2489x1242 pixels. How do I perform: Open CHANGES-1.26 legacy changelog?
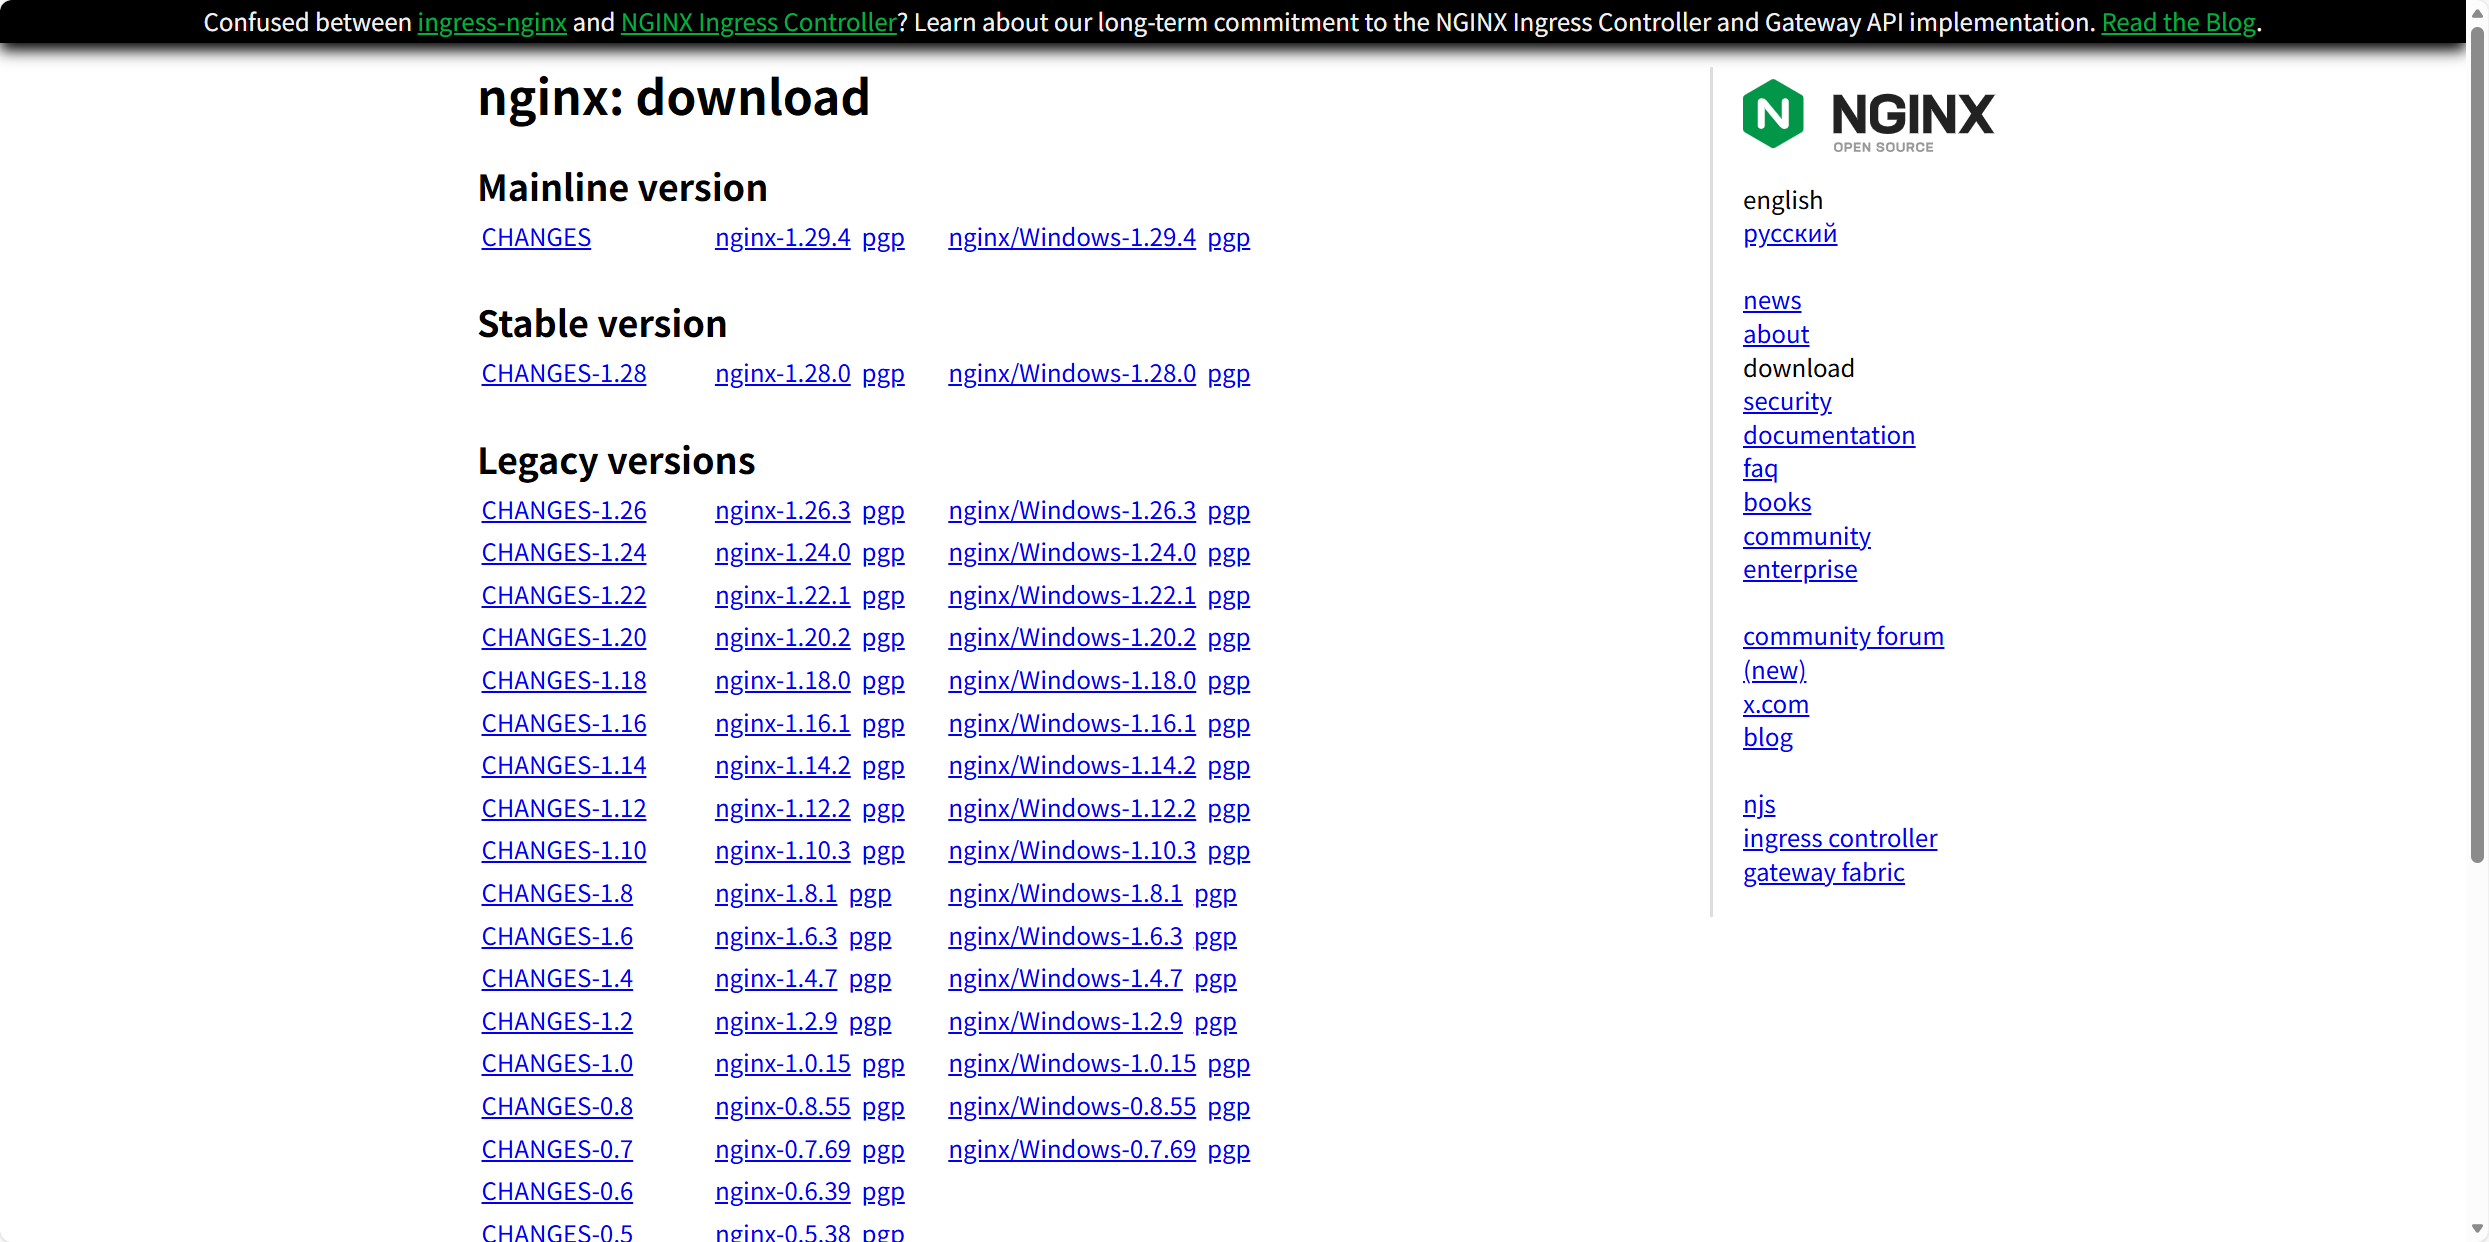(x=564, y=511)
